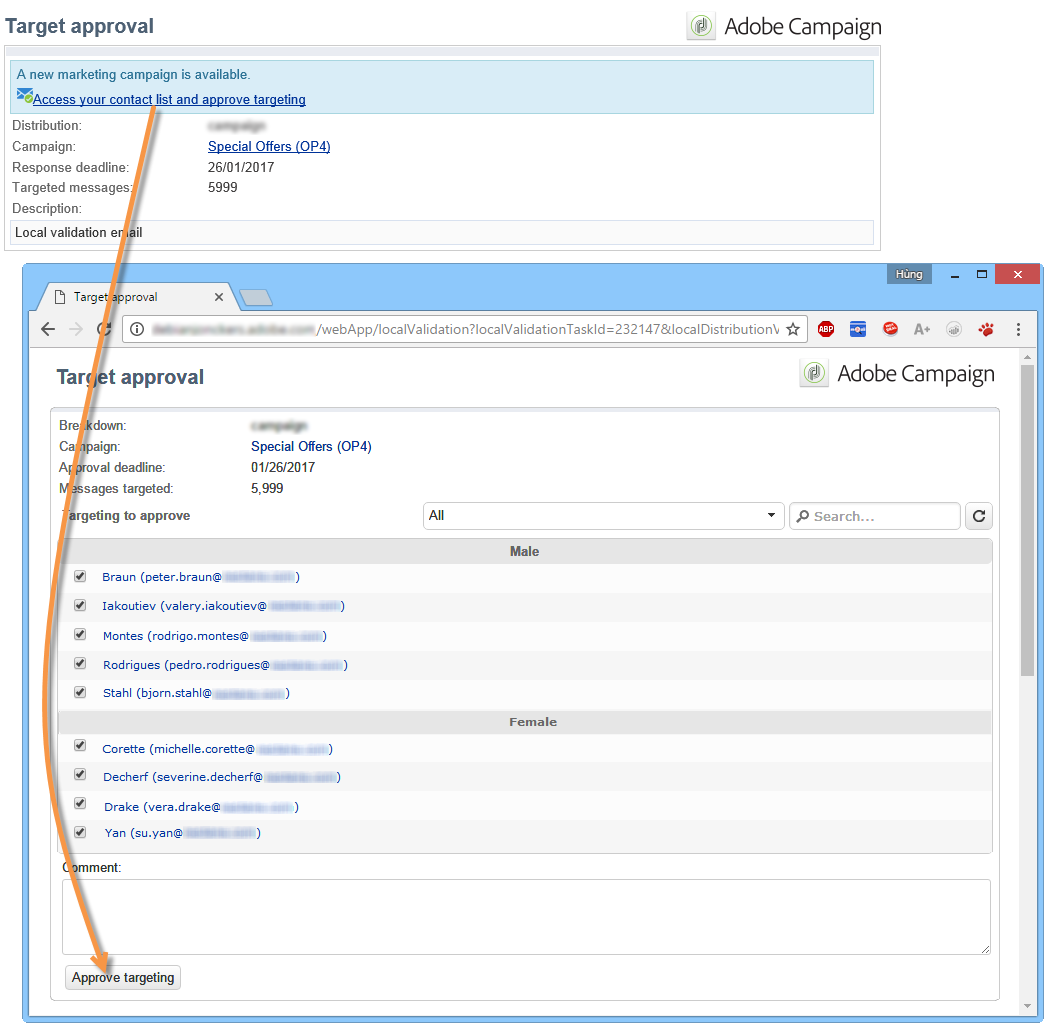Click the browser address bar URL
The width and height of the screenshot is (1058, 1034).
466,329
